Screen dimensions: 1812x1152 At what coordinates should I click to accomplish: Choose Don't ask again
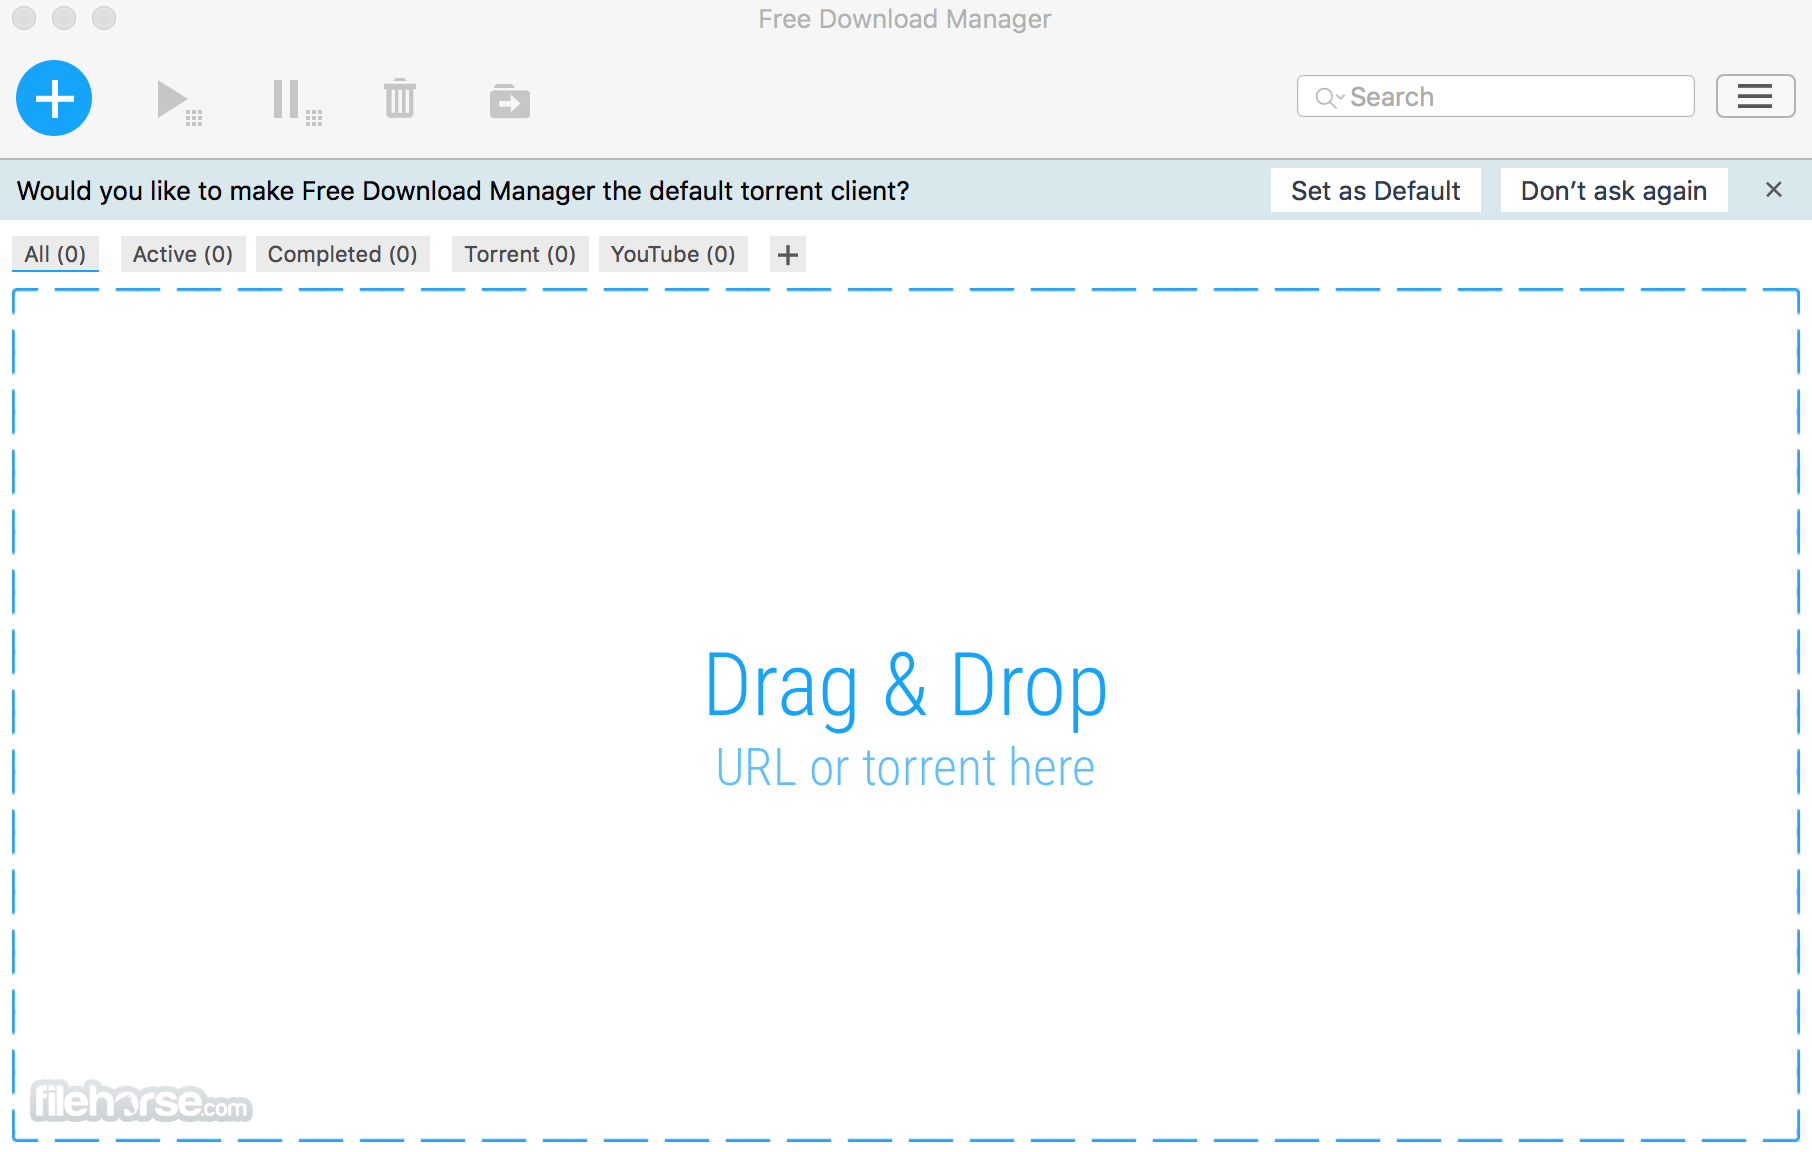[1613, 190]
